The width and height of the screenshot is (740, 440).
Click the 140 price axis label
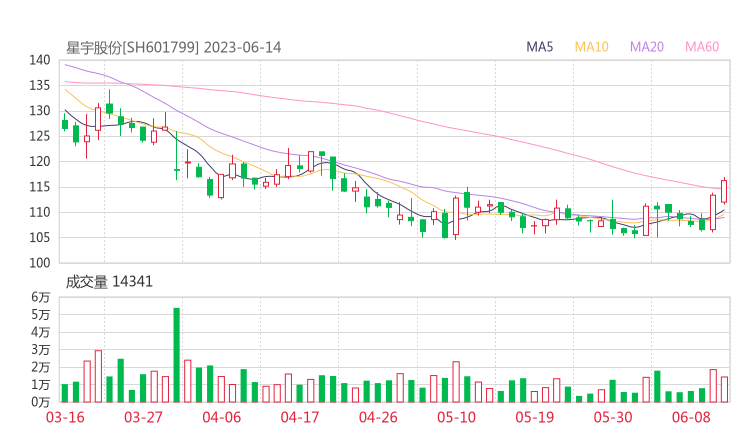[39, 60]
